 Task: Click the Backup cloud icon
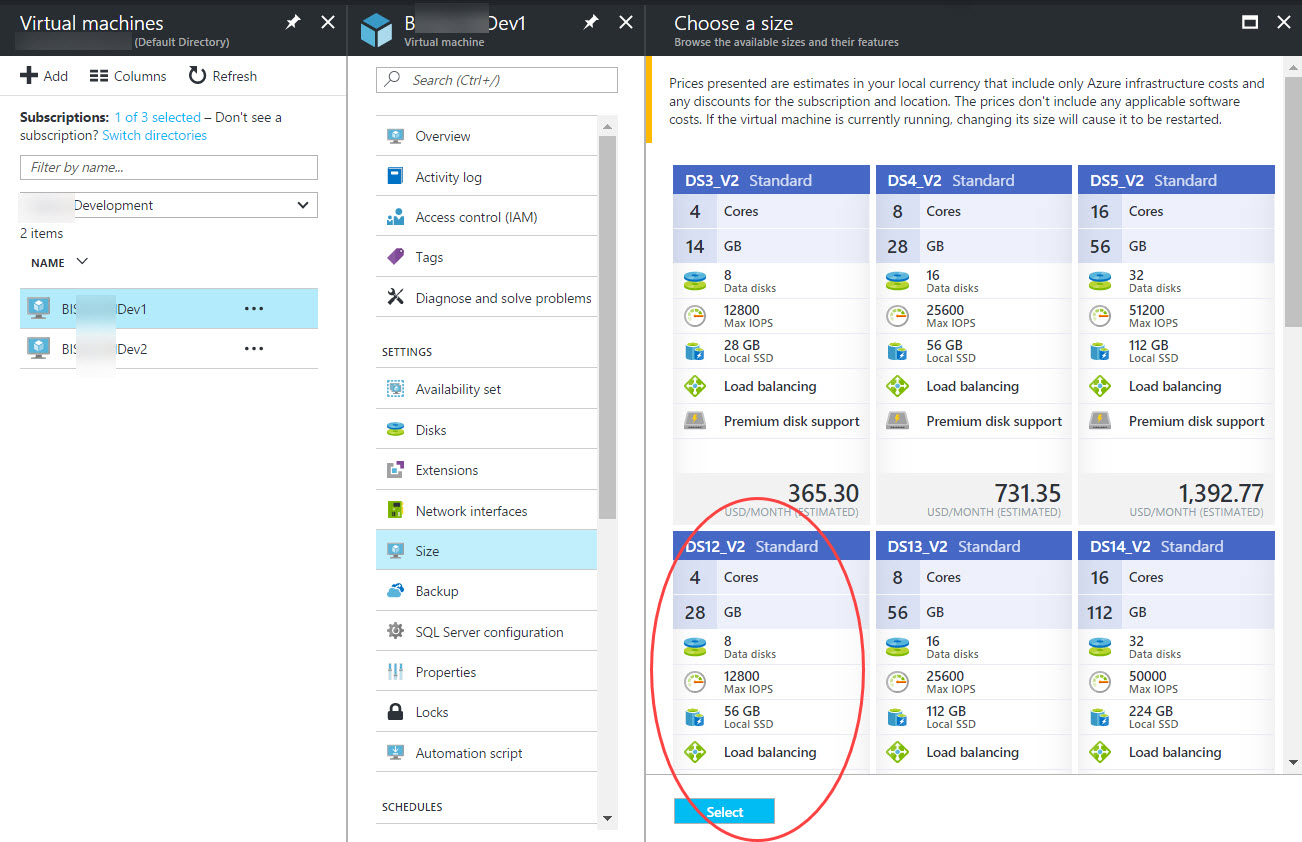pos(395,591)
